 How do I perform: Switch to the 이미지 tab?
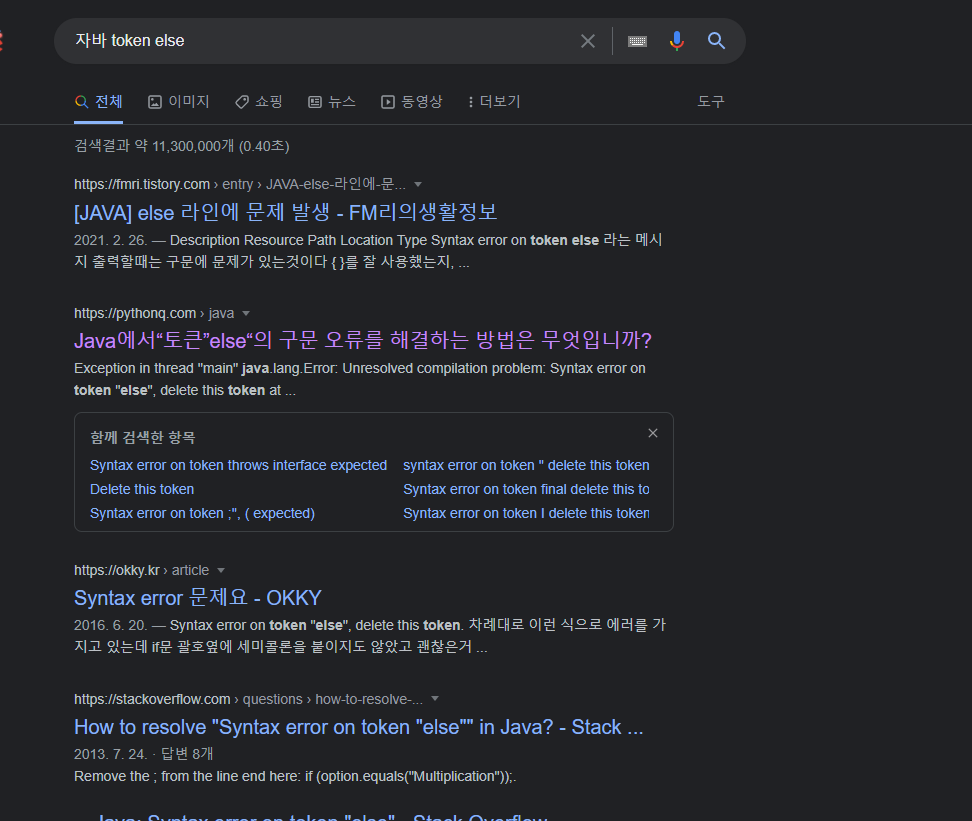(x=179, y=101)
